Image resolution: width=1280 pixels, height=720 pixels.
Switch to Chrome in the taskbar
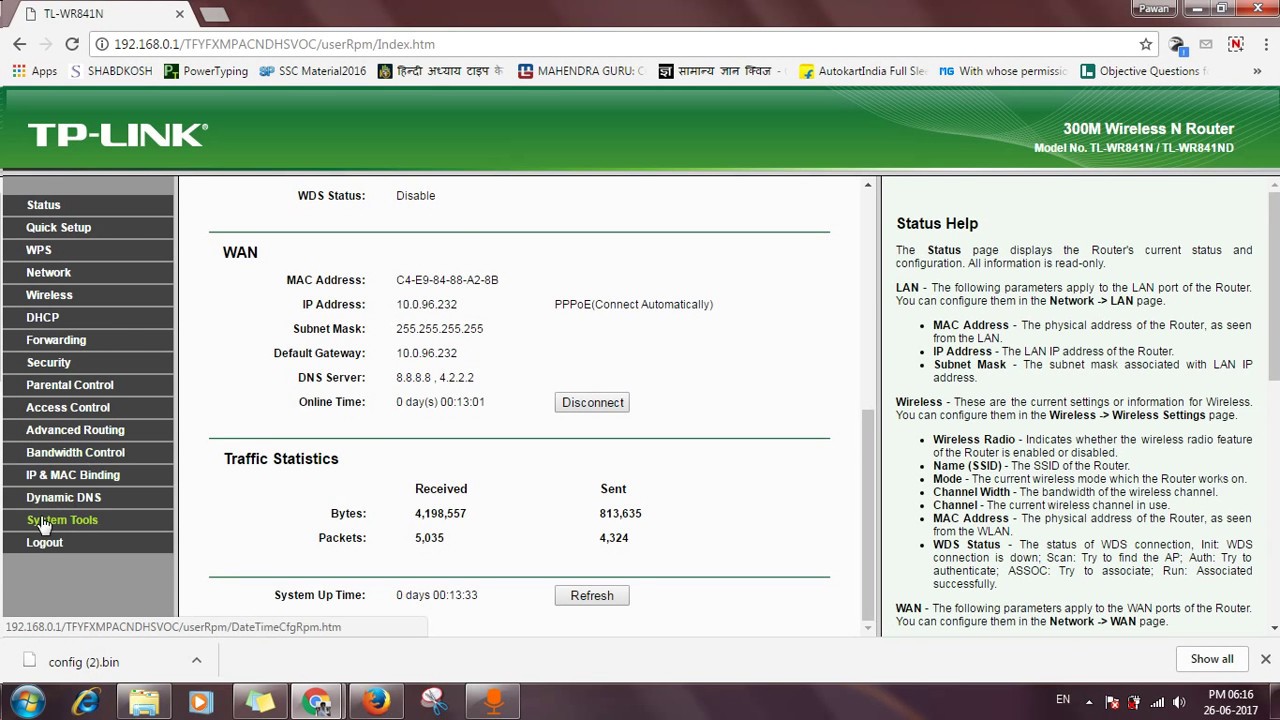point(318,702)
